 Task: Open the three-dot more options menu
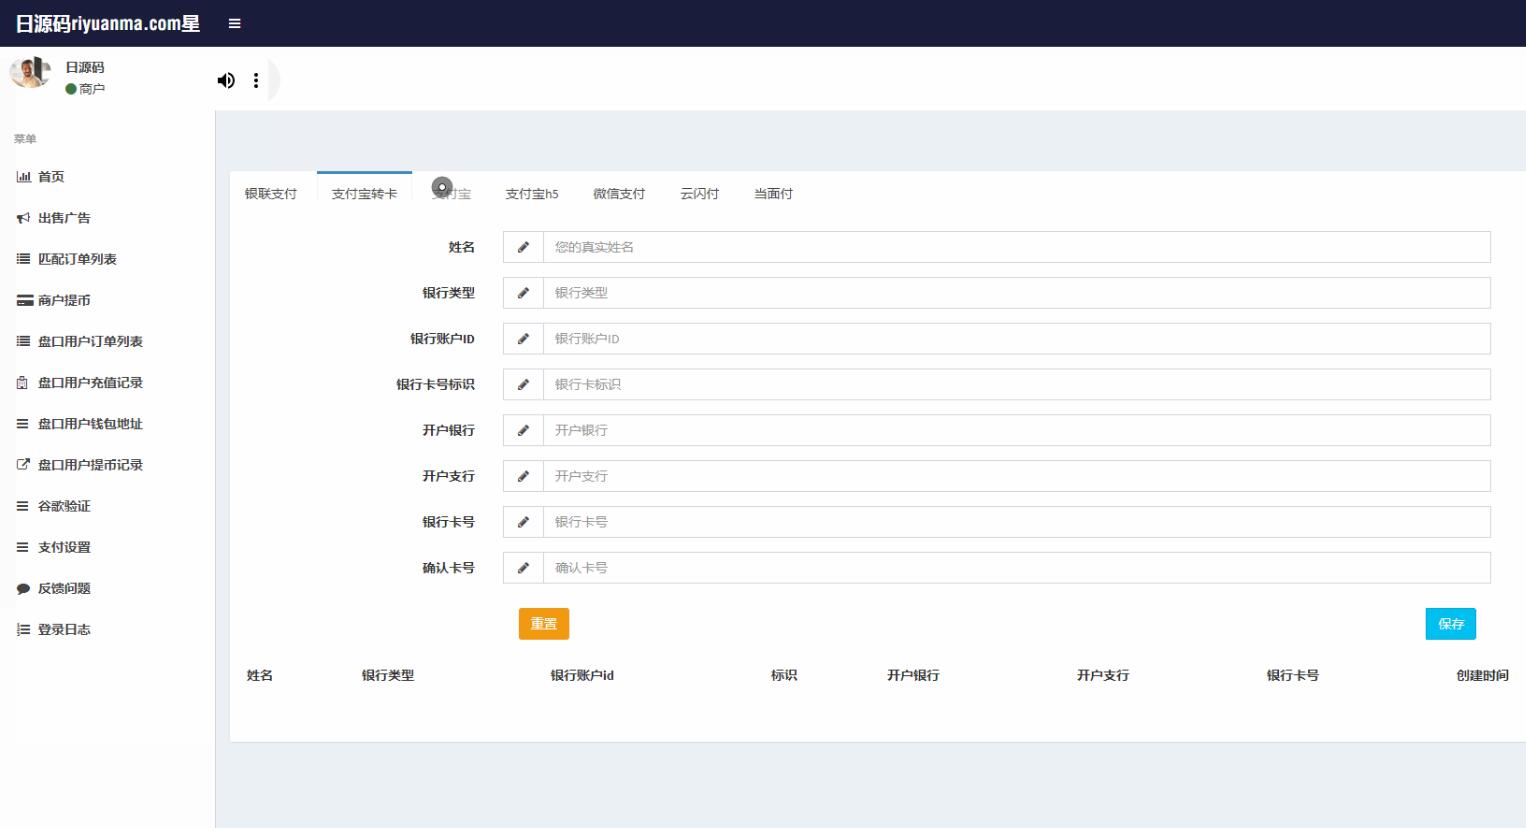(256, 80)
